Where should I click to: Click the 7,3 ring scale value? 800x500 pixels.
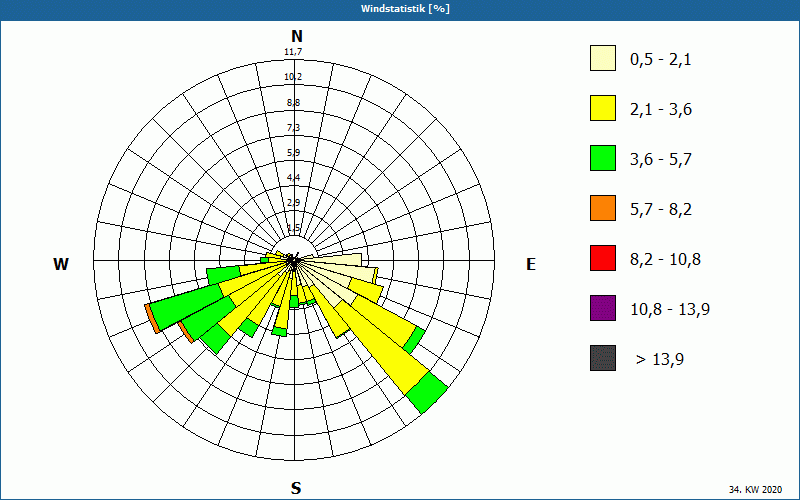[x=293, y=128]
